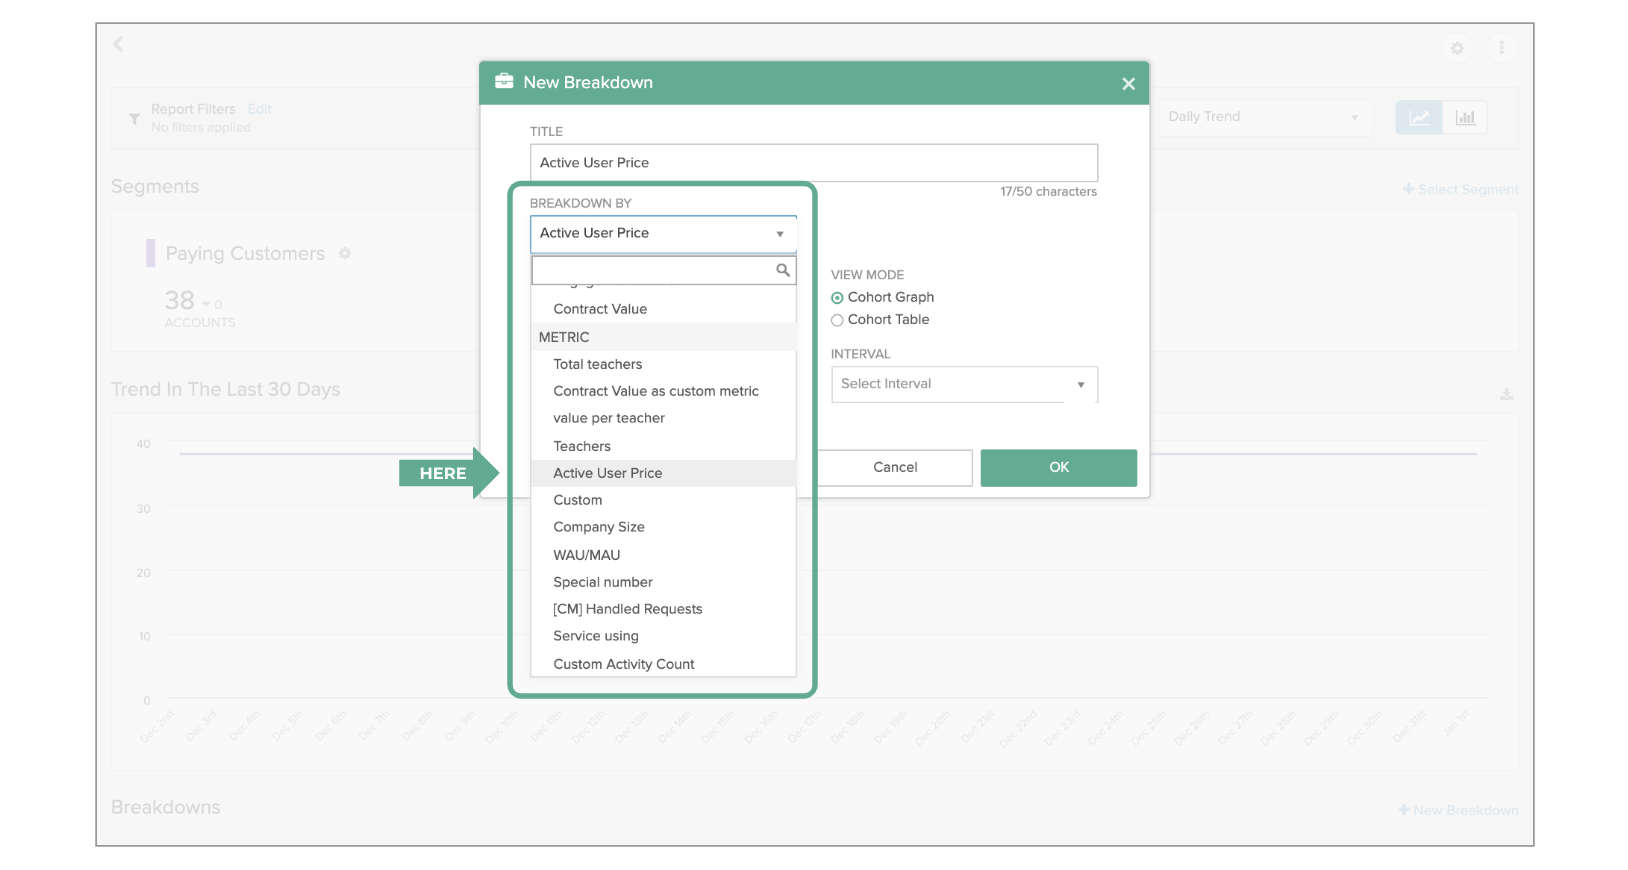The width and height of the screenshot is (1628, 870).
Task: Click the back arrow icon
Action: (118, 44)
